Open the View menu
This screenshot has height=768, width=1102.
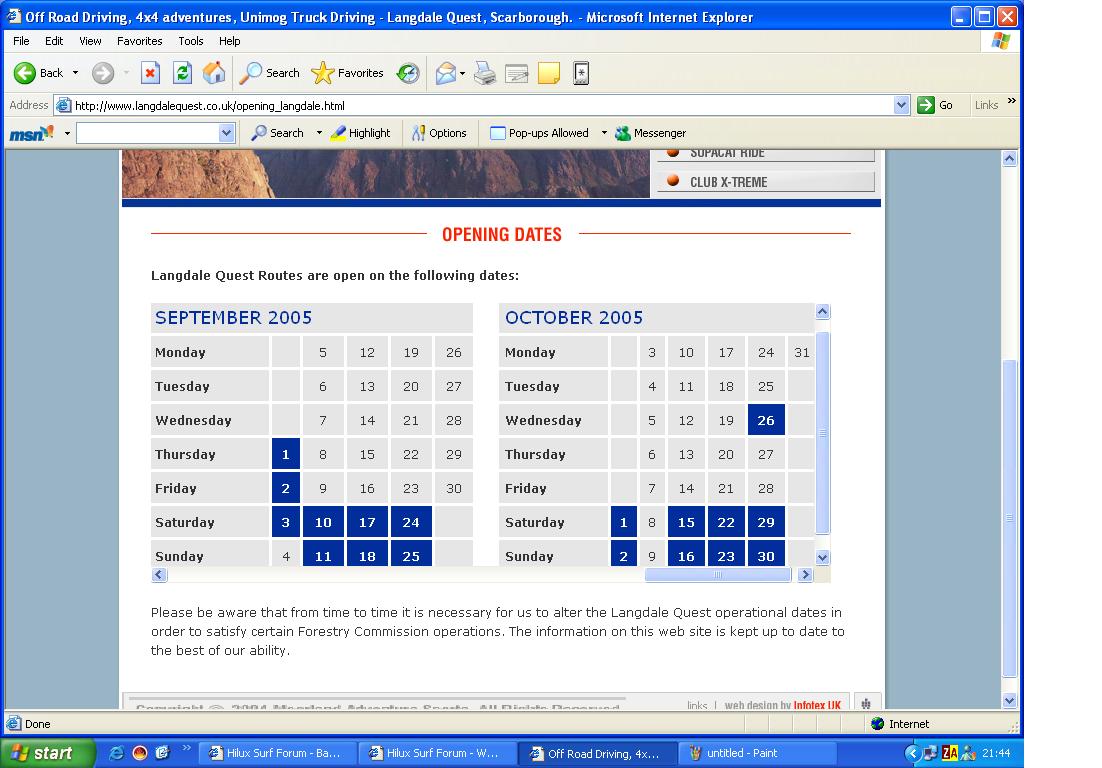pyautogui.click(x=90, y=41)
